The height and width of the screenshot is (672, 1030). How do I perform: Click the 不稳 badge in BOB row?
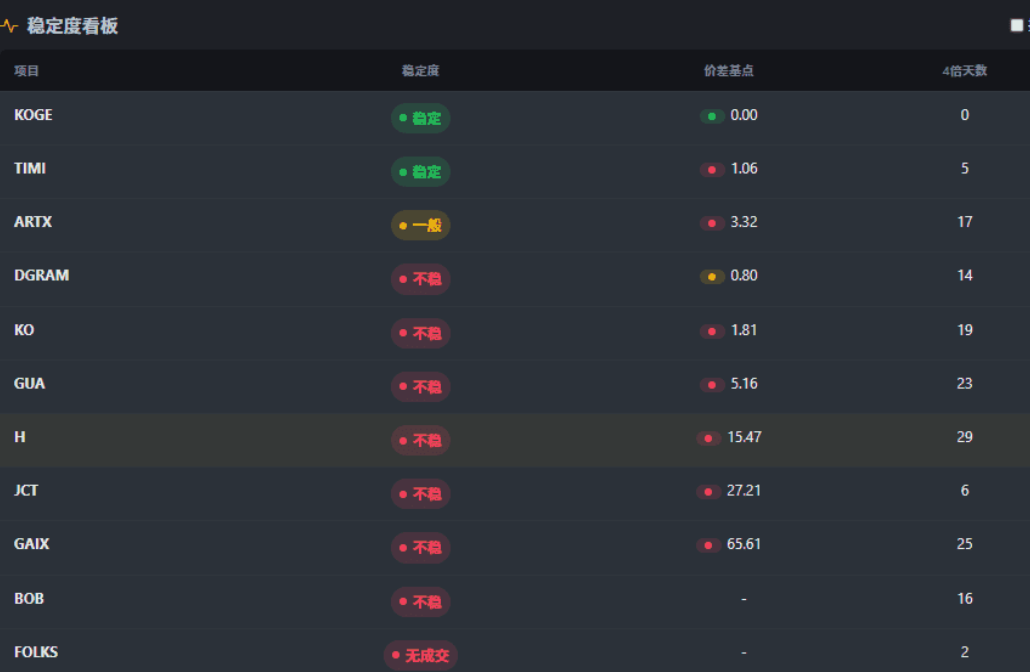coord(421,602)
